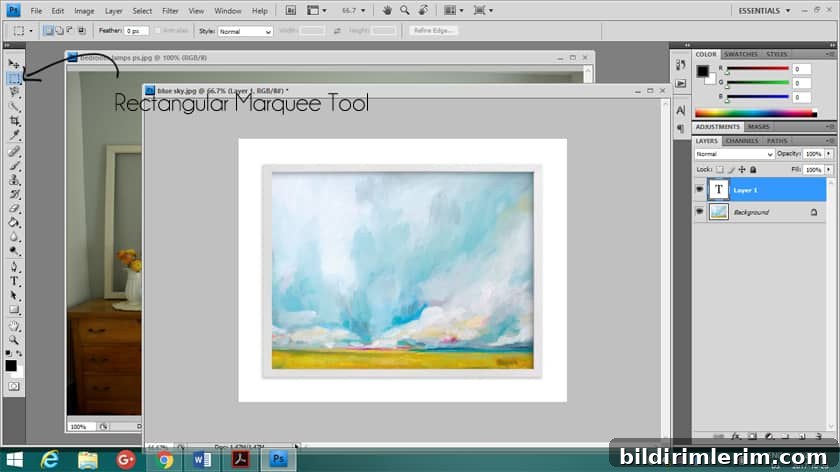Screen dimensions: 840x472
Task: Click the foreground color swatch in toolbox
Action: [11, 366]
